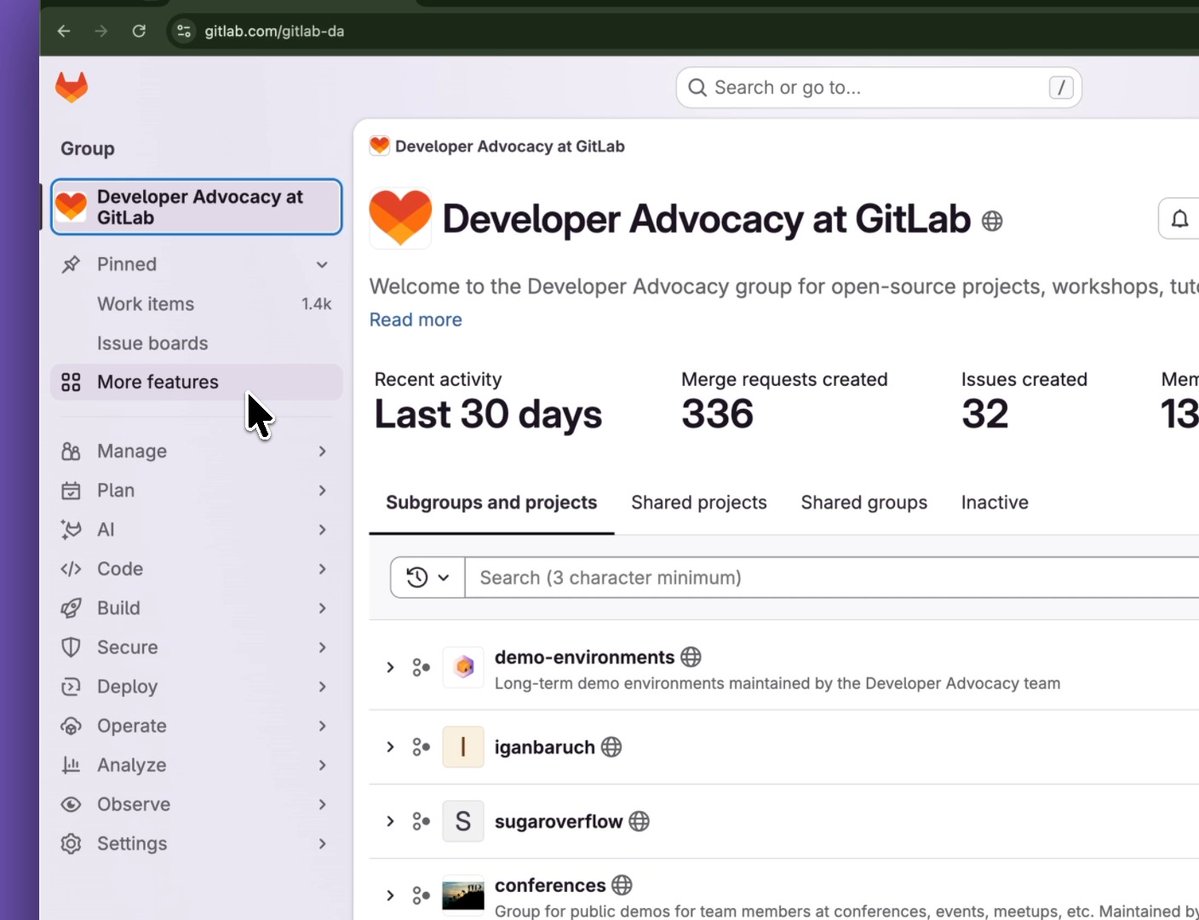
Task: Open the Settings menu label
Action: click(x=132, y=844)
